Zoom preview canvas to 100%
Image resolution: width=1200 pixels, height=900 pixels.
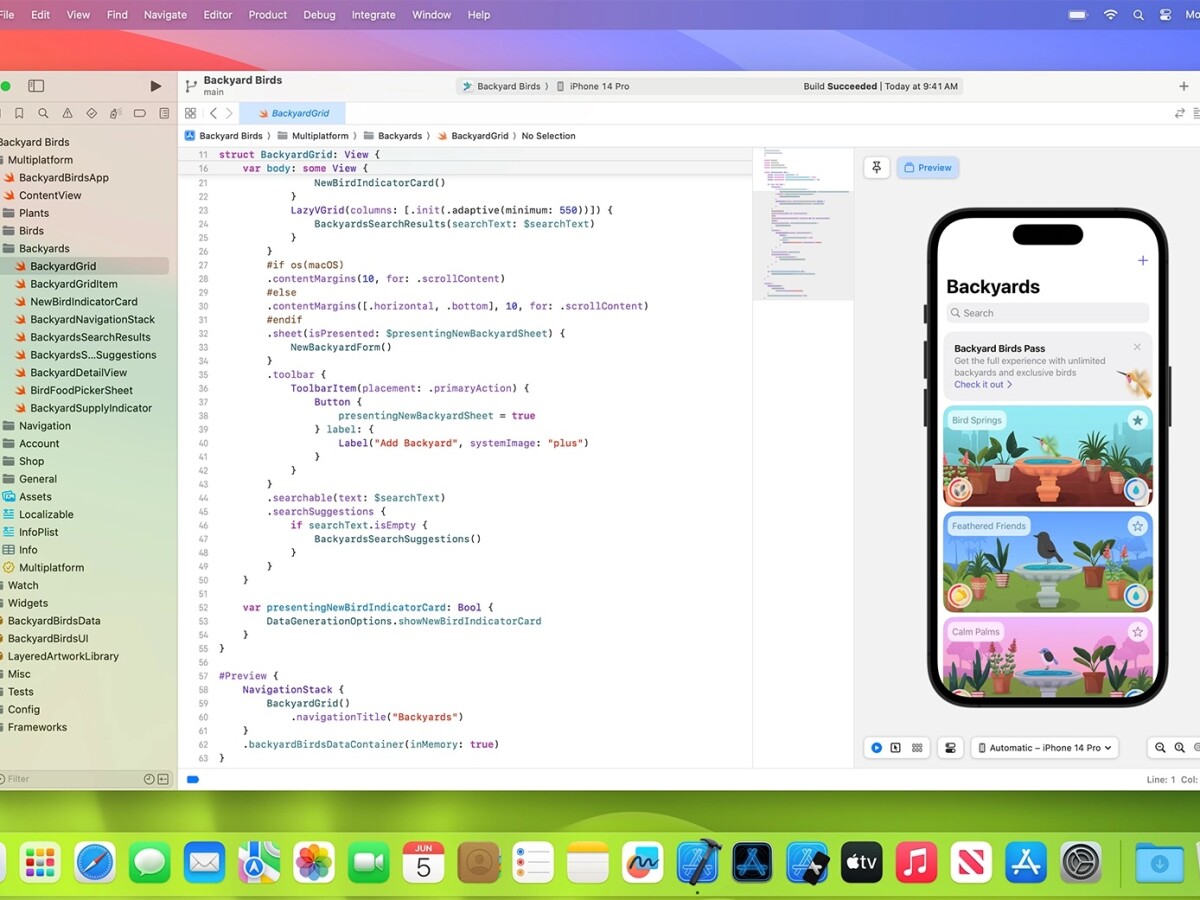pyautogui.click(x=1180, y=748)
